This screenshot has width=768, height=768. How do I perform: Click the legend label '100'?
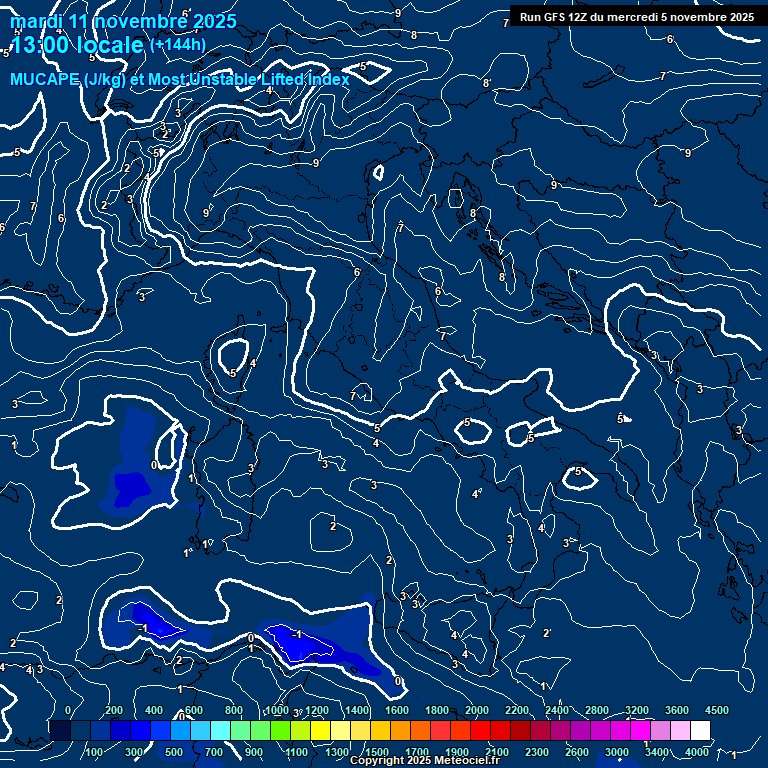[94, 752]
